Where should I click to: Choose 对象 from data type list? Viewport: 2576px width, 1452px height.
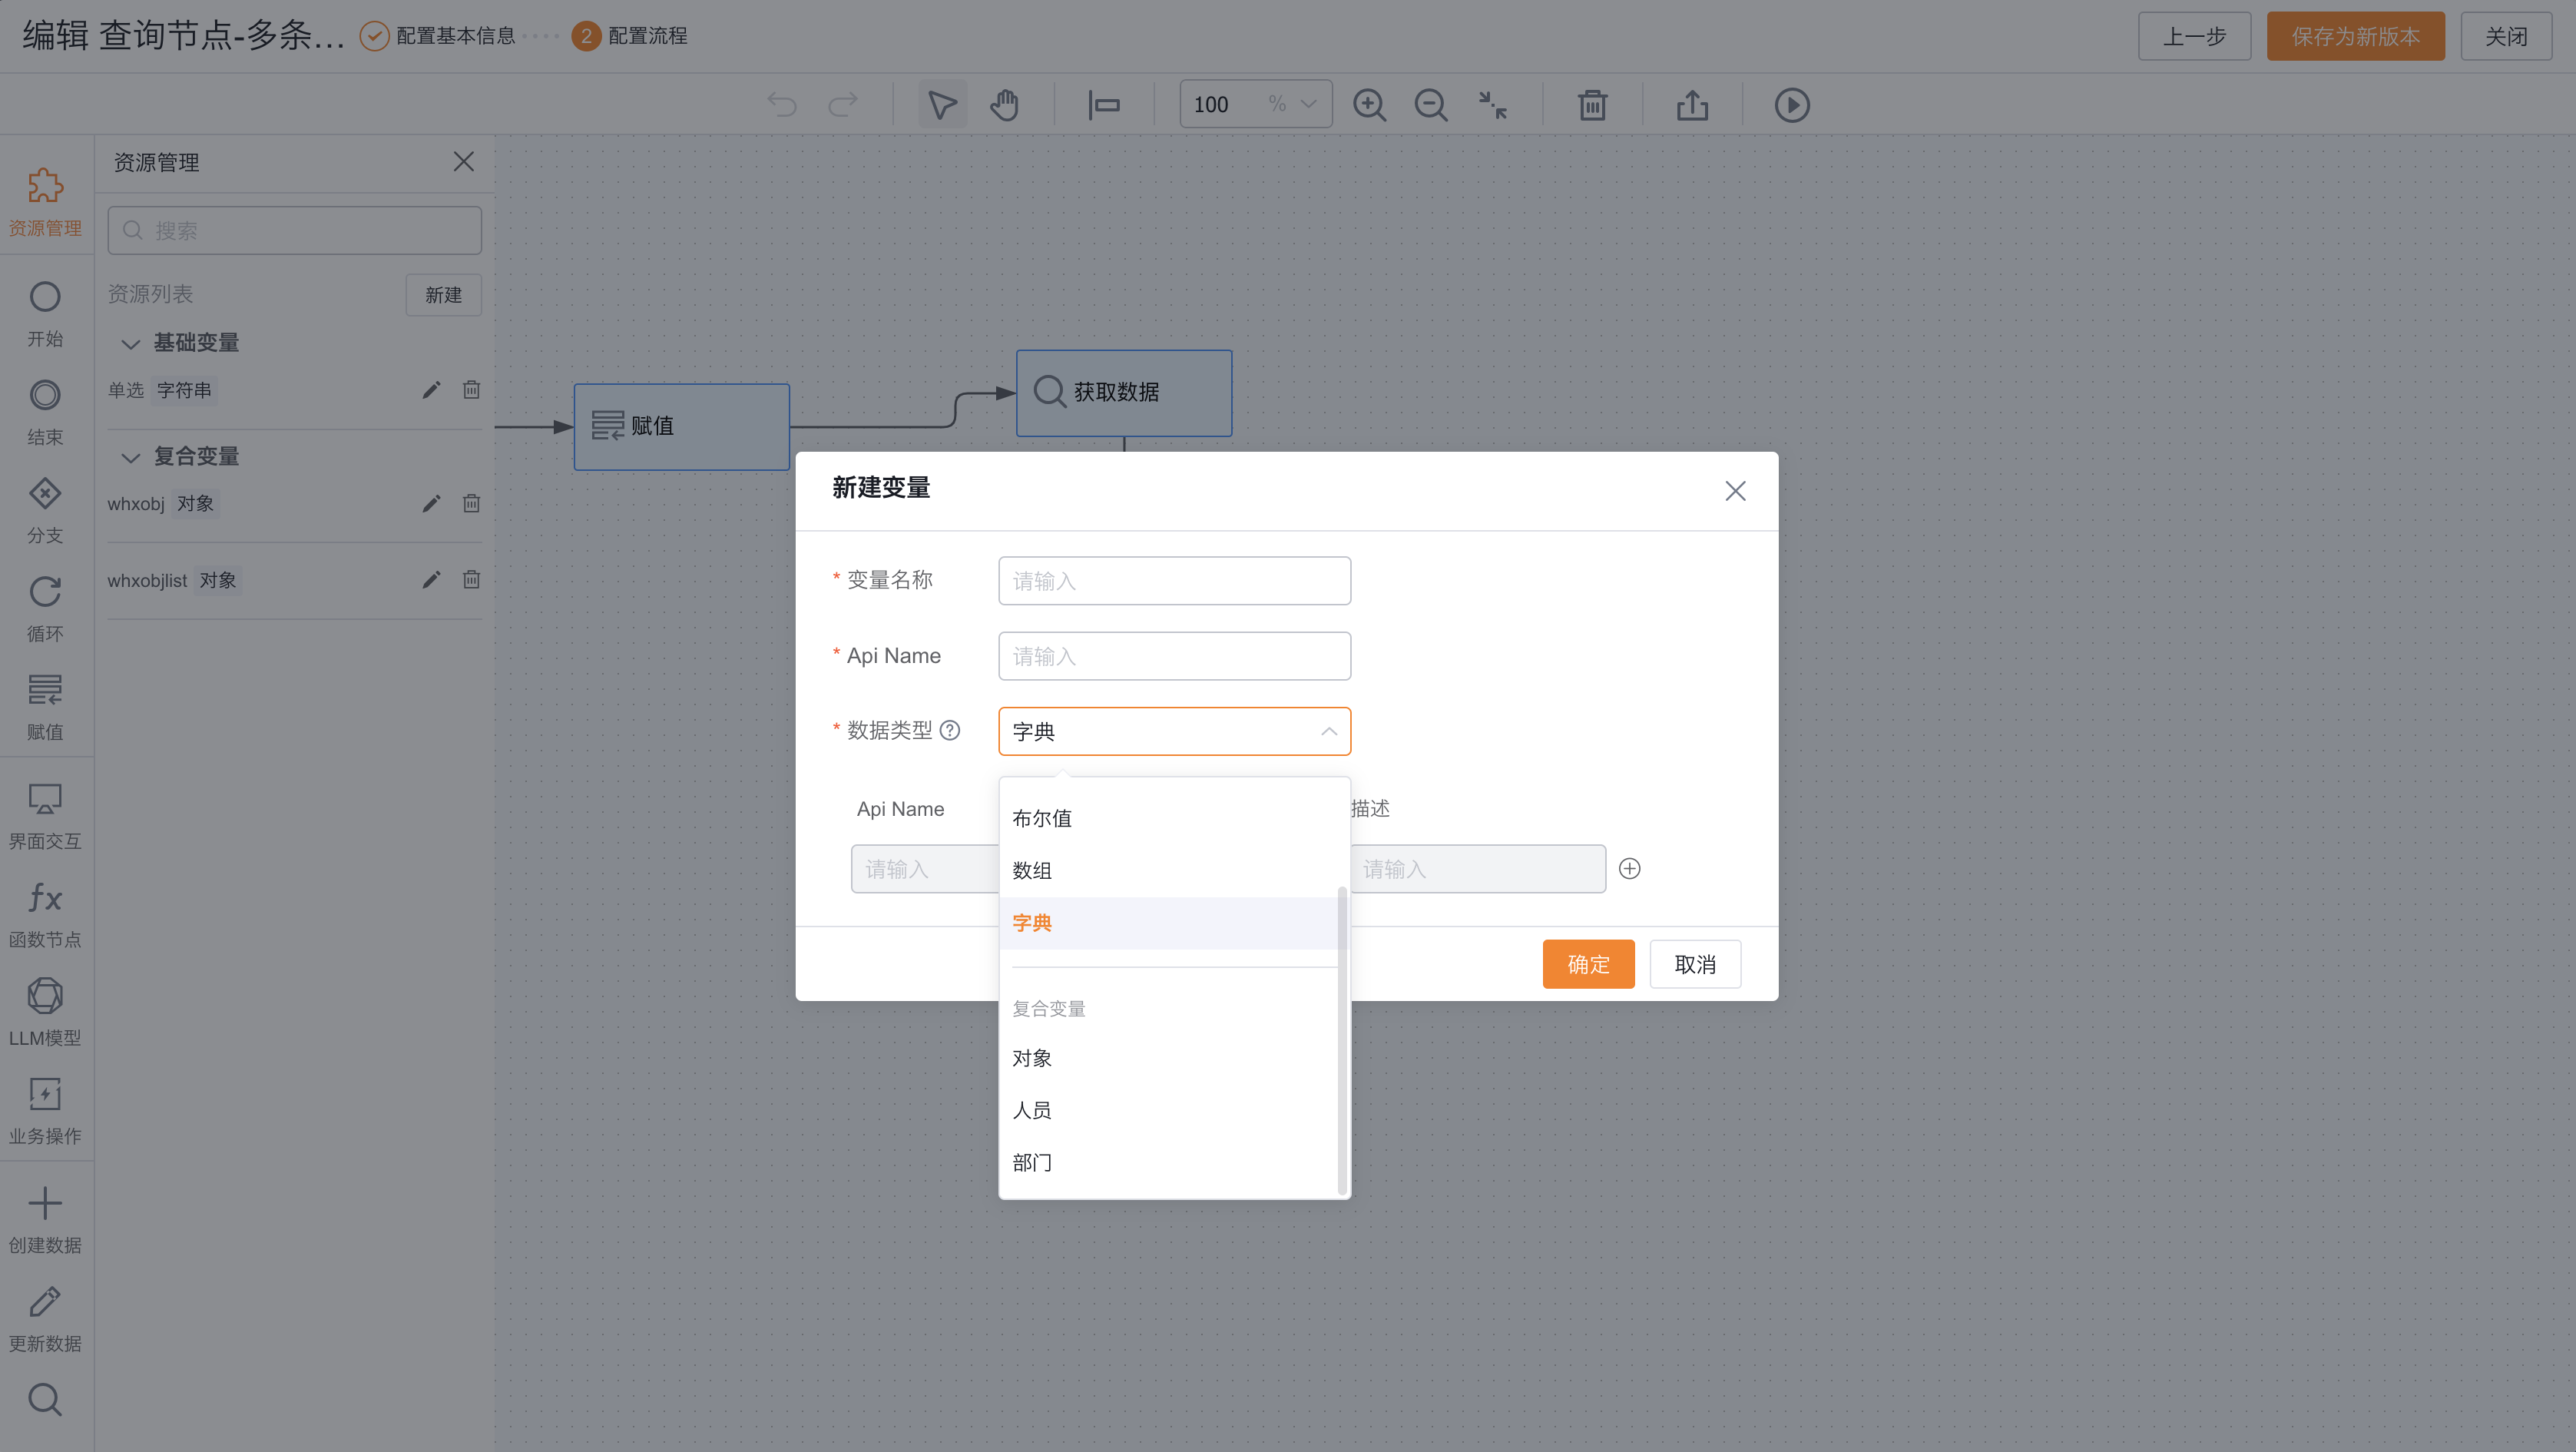pos(1168,1058)
